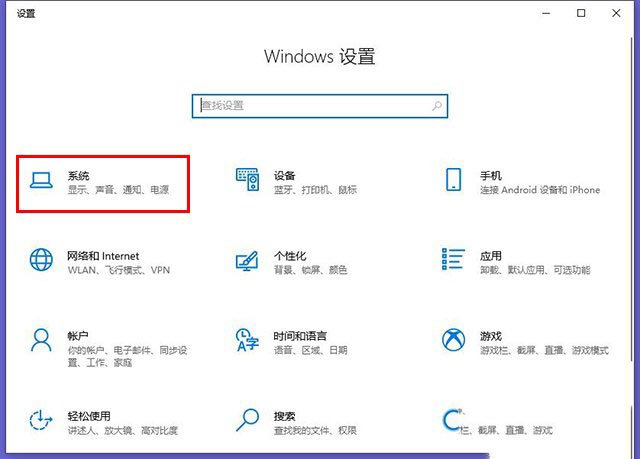This screenshot has height=459, width=640.
Task: Select the 个性化 category title
Action: [290, 256]
